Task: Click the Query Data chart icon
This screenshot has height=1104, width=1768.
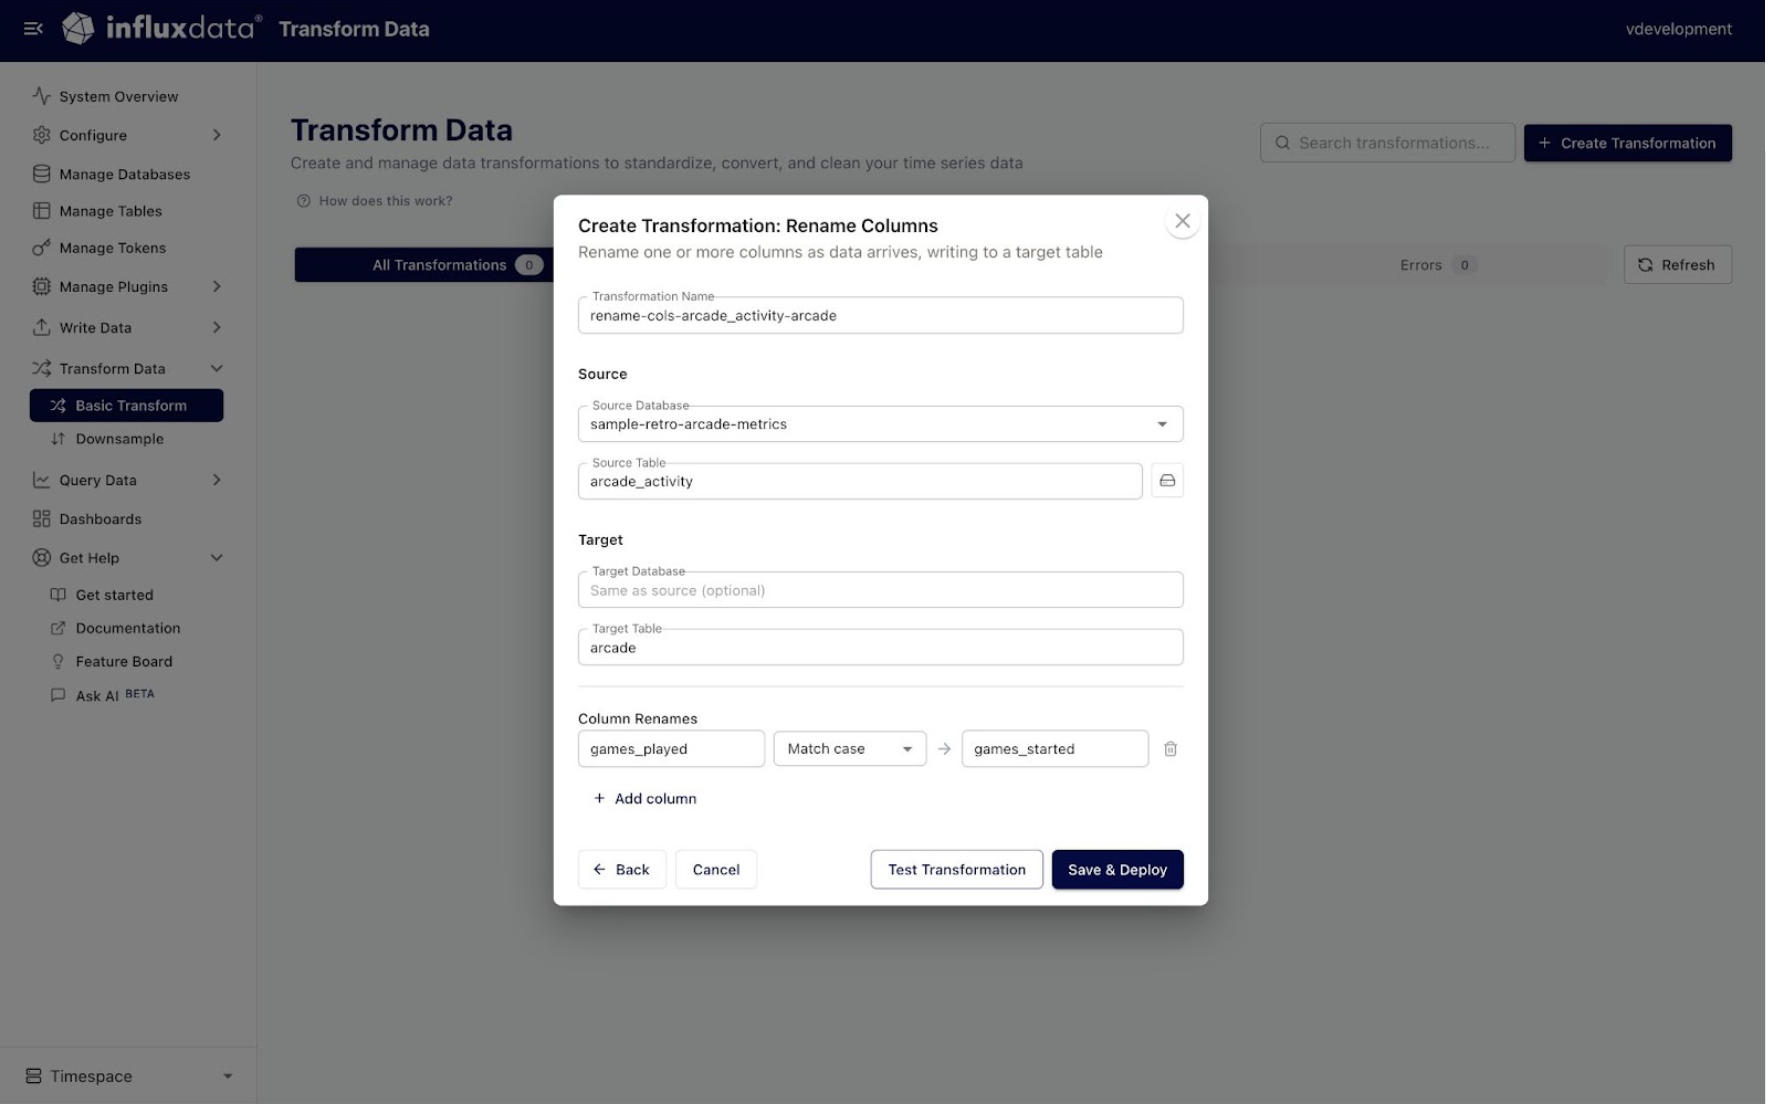Action: [41, 480]
